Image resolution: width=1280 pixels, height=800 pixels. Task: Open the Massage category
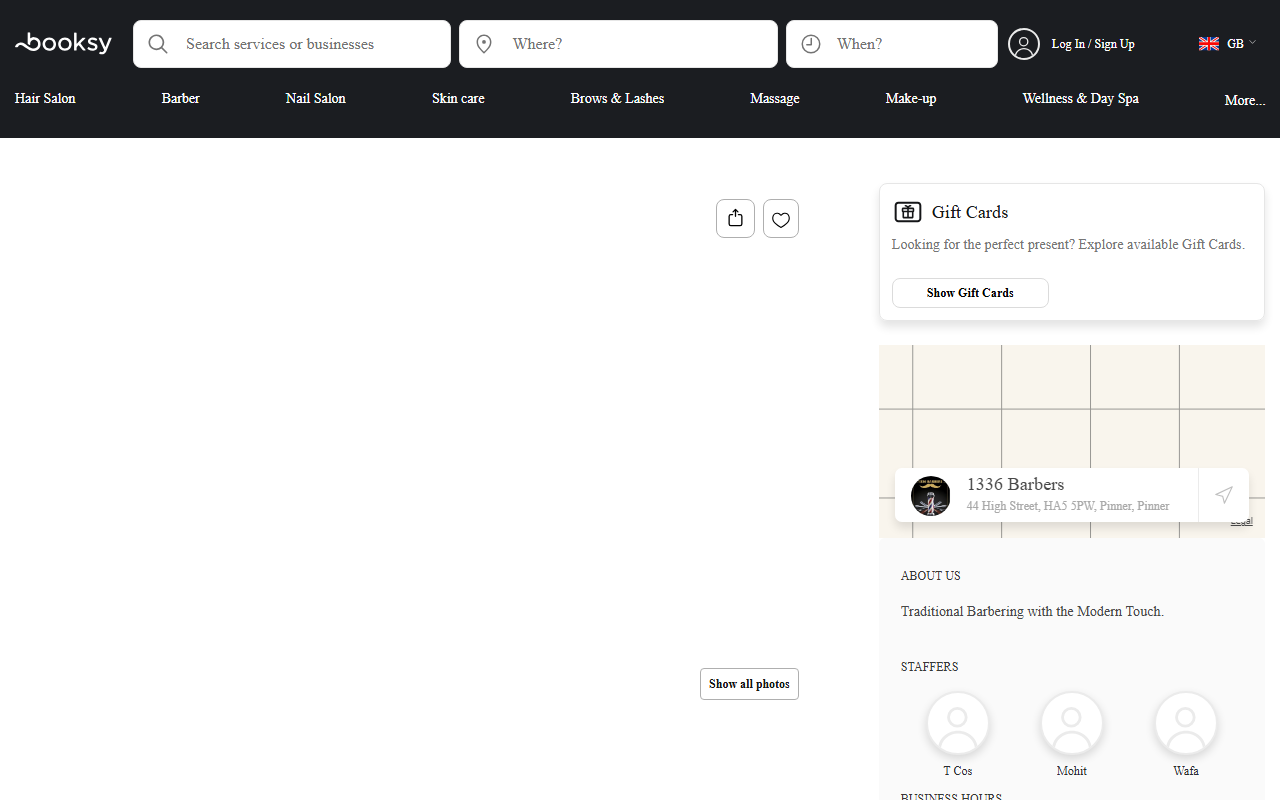[775, 98]
